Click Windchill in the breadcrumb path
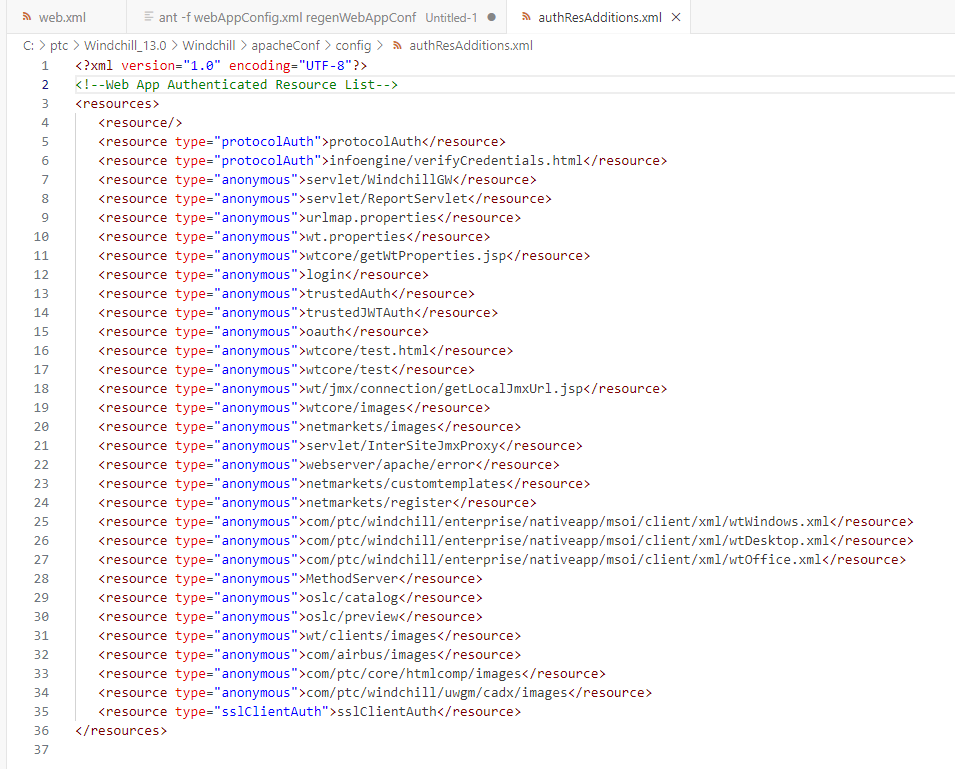The height and width of the screenshot is (769, 955). 209,45
